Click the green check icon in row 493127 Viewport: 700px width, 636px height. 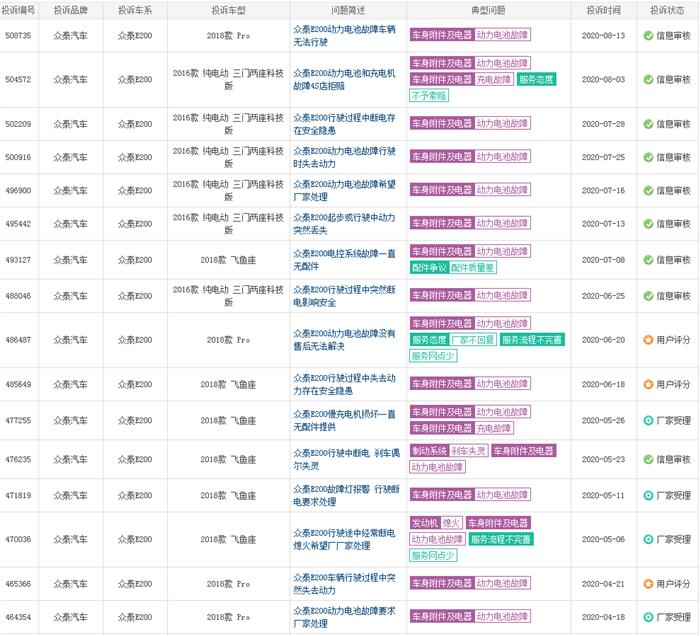point(648,260)
